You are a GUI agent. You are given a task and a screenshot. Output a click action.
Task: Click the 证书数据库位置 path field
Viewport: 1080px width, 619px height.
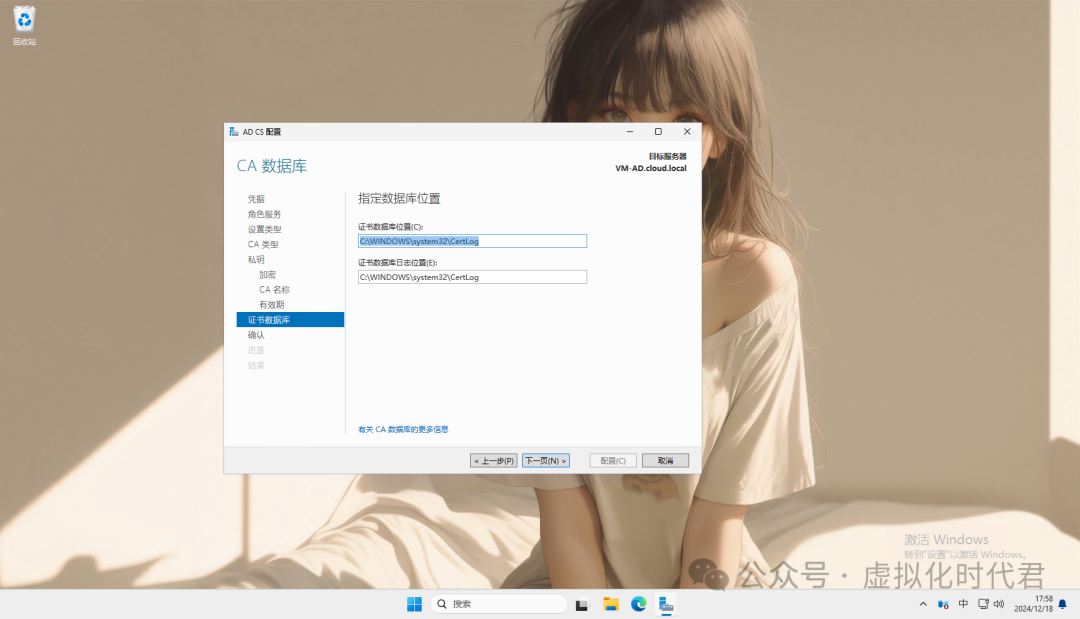pos(472,241)
